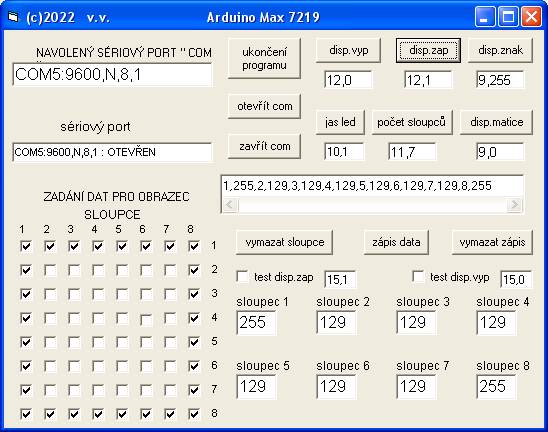Image resolution: width=548 pixels, height=432 pixels.
Task: Click the sloupec 5 value field
Action: [256, 387]
